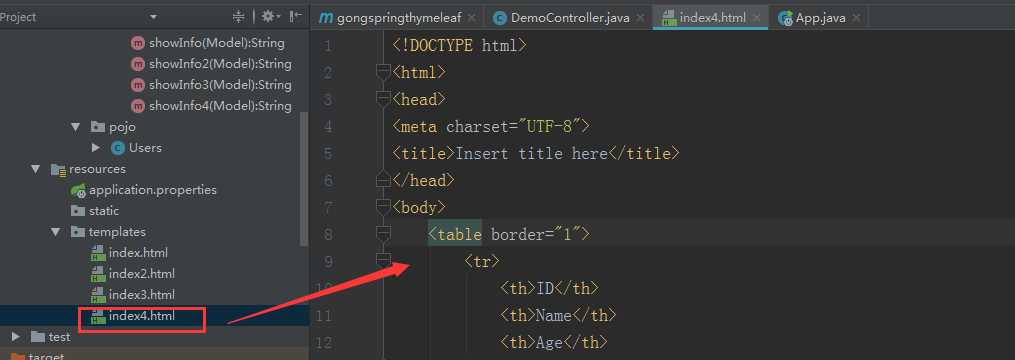Expand the test folder node
The width and height of the screenshot is (1015, 360).
pos(16,337)
